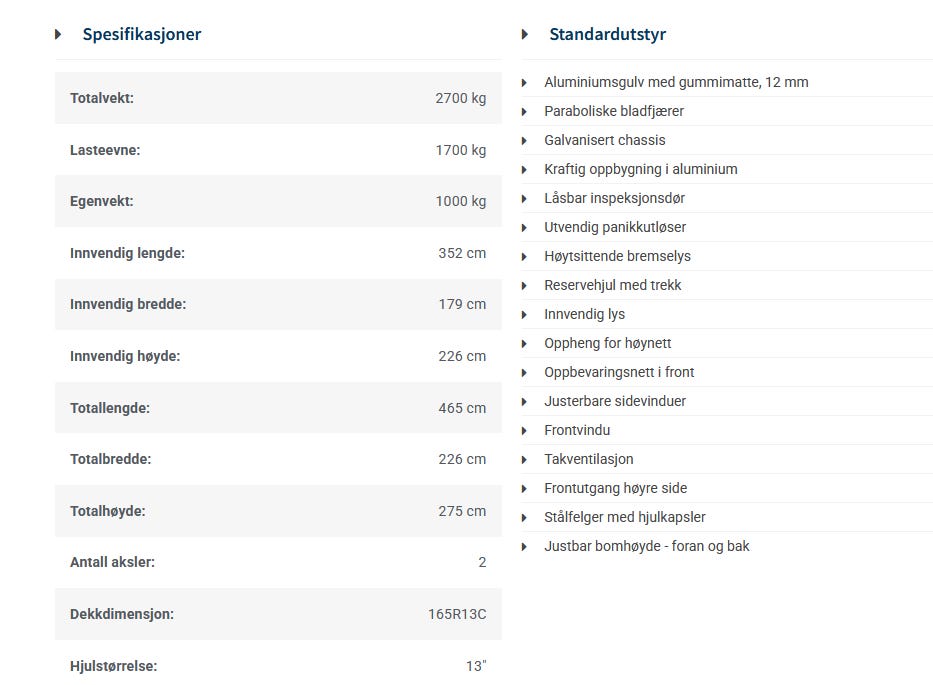Click the Frontvindu item
The image size is (933, 685).
click(x=577, y=431)
